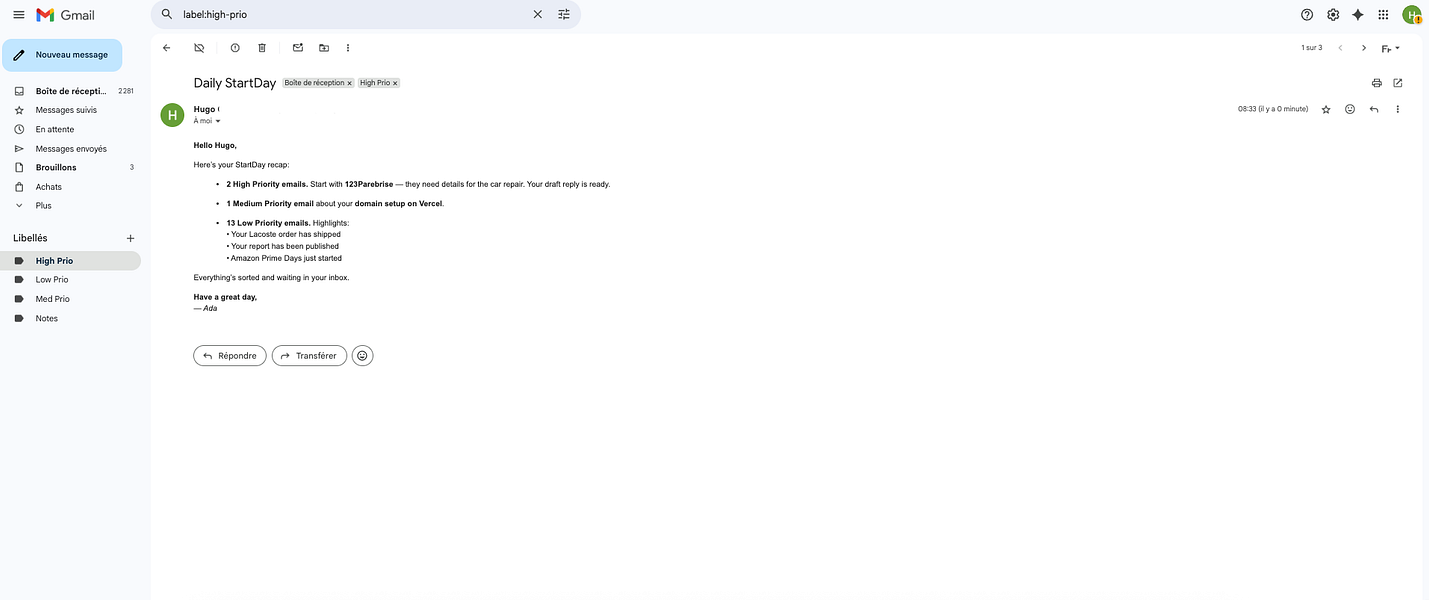Go to the older message arrow
Screen dimensions: 1429x600
click(x=1364, y=48)
